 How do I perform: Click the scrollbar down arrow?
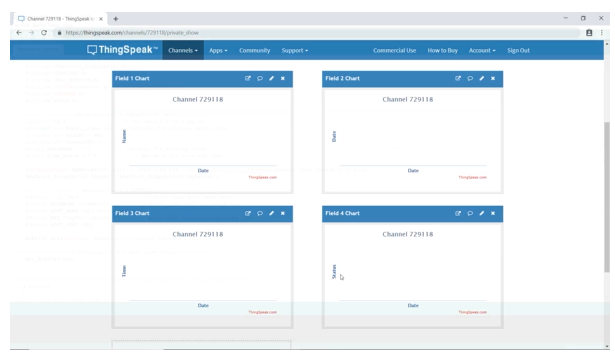pos(607,346)
